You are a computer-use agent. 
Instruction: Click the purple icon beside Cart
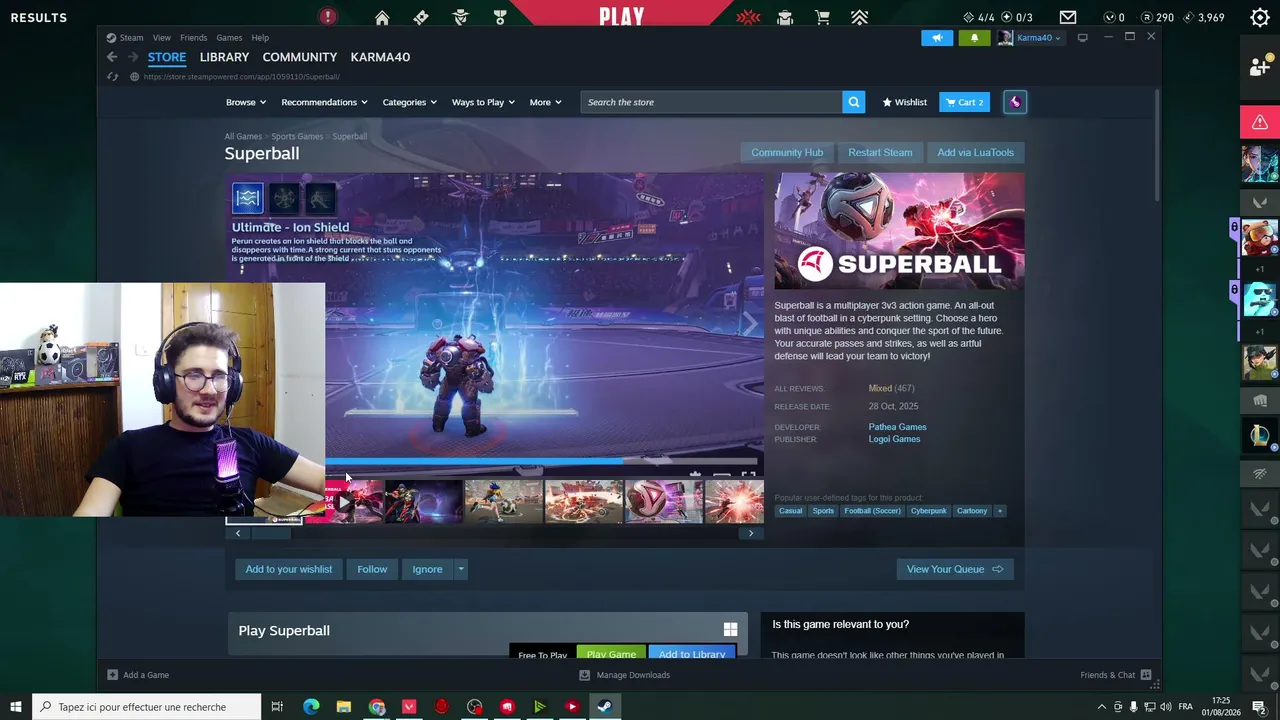pos(1015,102)
